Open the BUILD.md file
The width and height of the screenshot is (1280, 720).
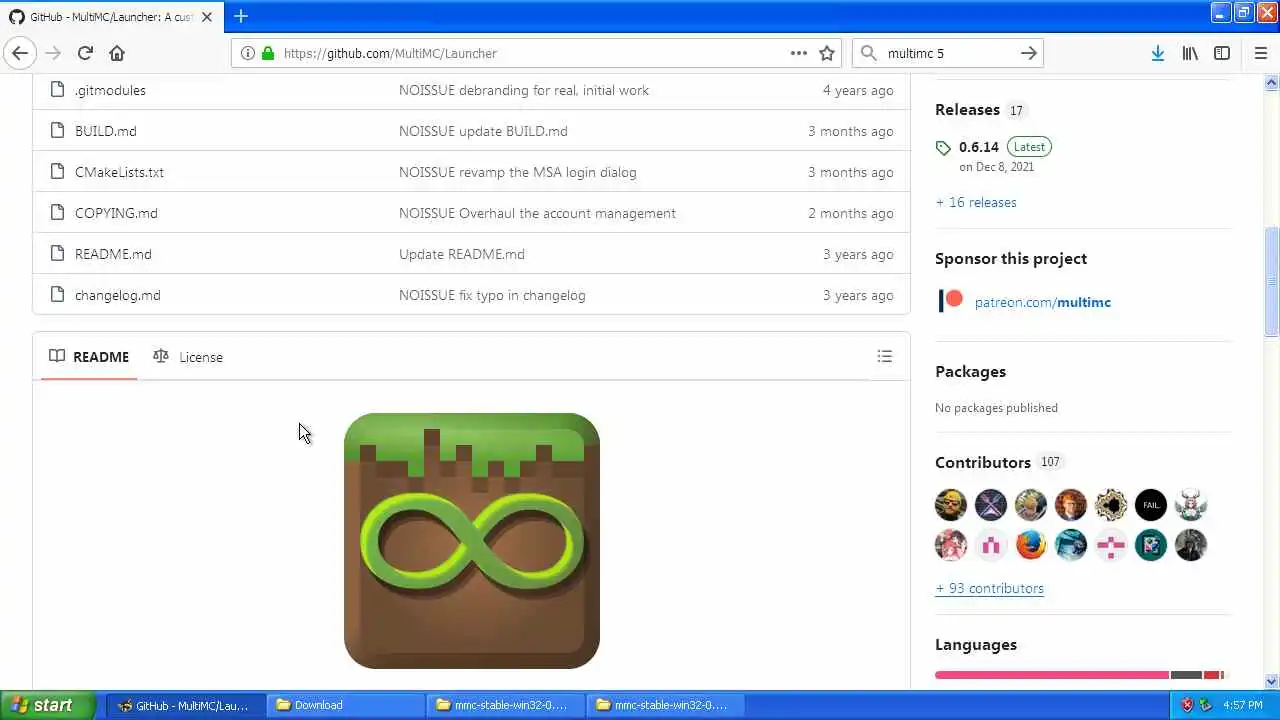105,131
